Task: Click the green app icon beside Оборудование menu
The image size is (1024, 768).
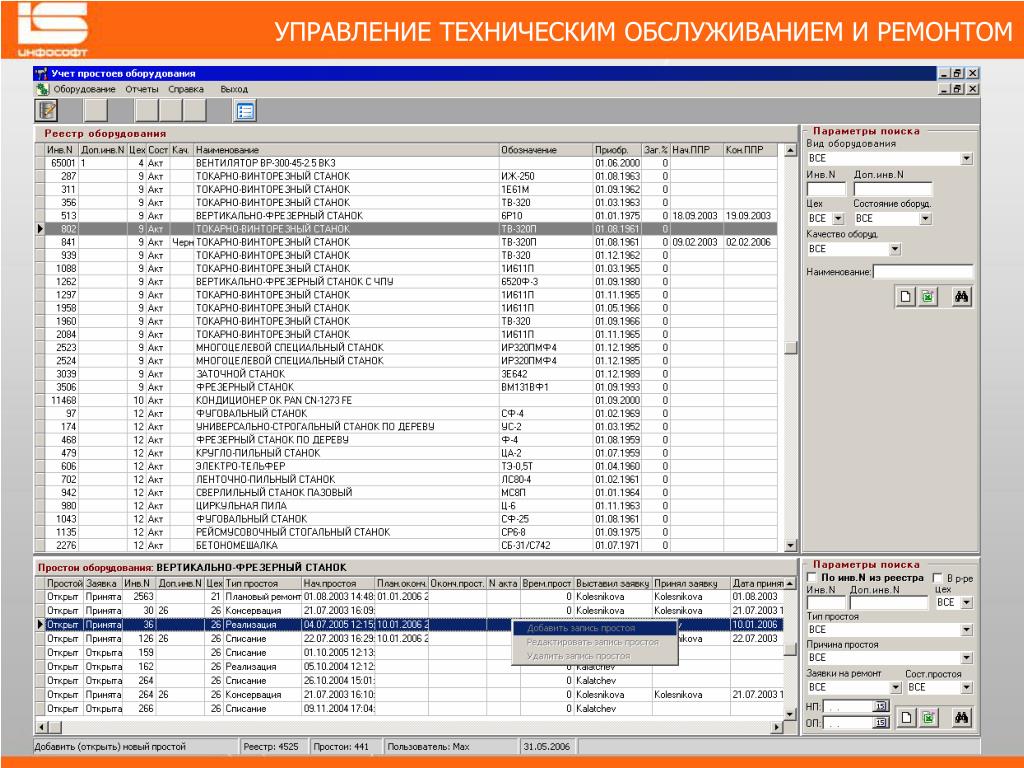Action: [x=43, y=89]
